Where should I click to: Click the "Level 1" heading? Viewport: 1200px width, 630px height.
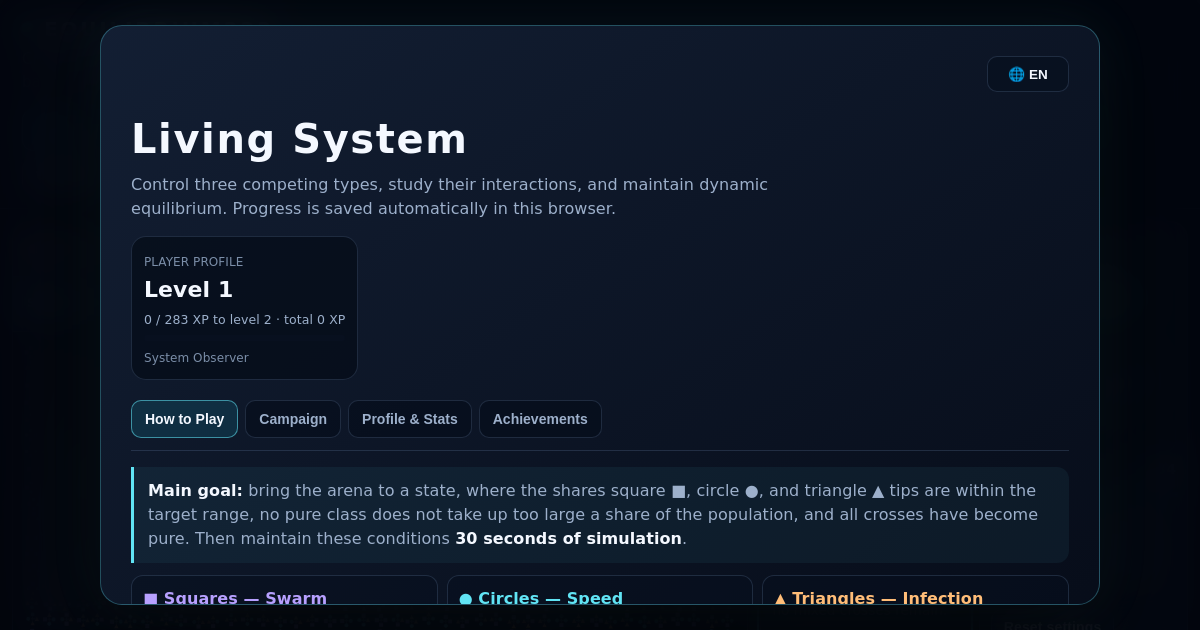pos(188,289)
